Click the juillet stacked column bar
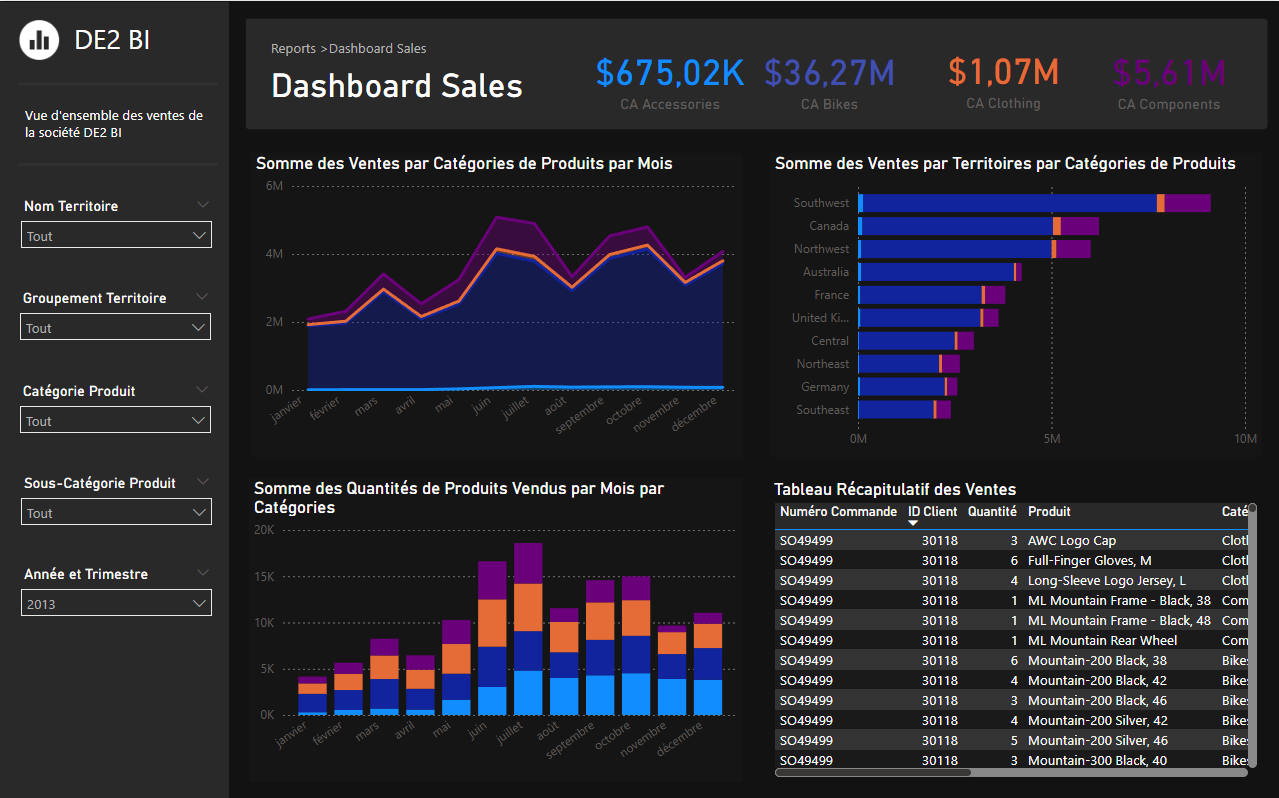1279x798 pixels. tap(528, 630)
